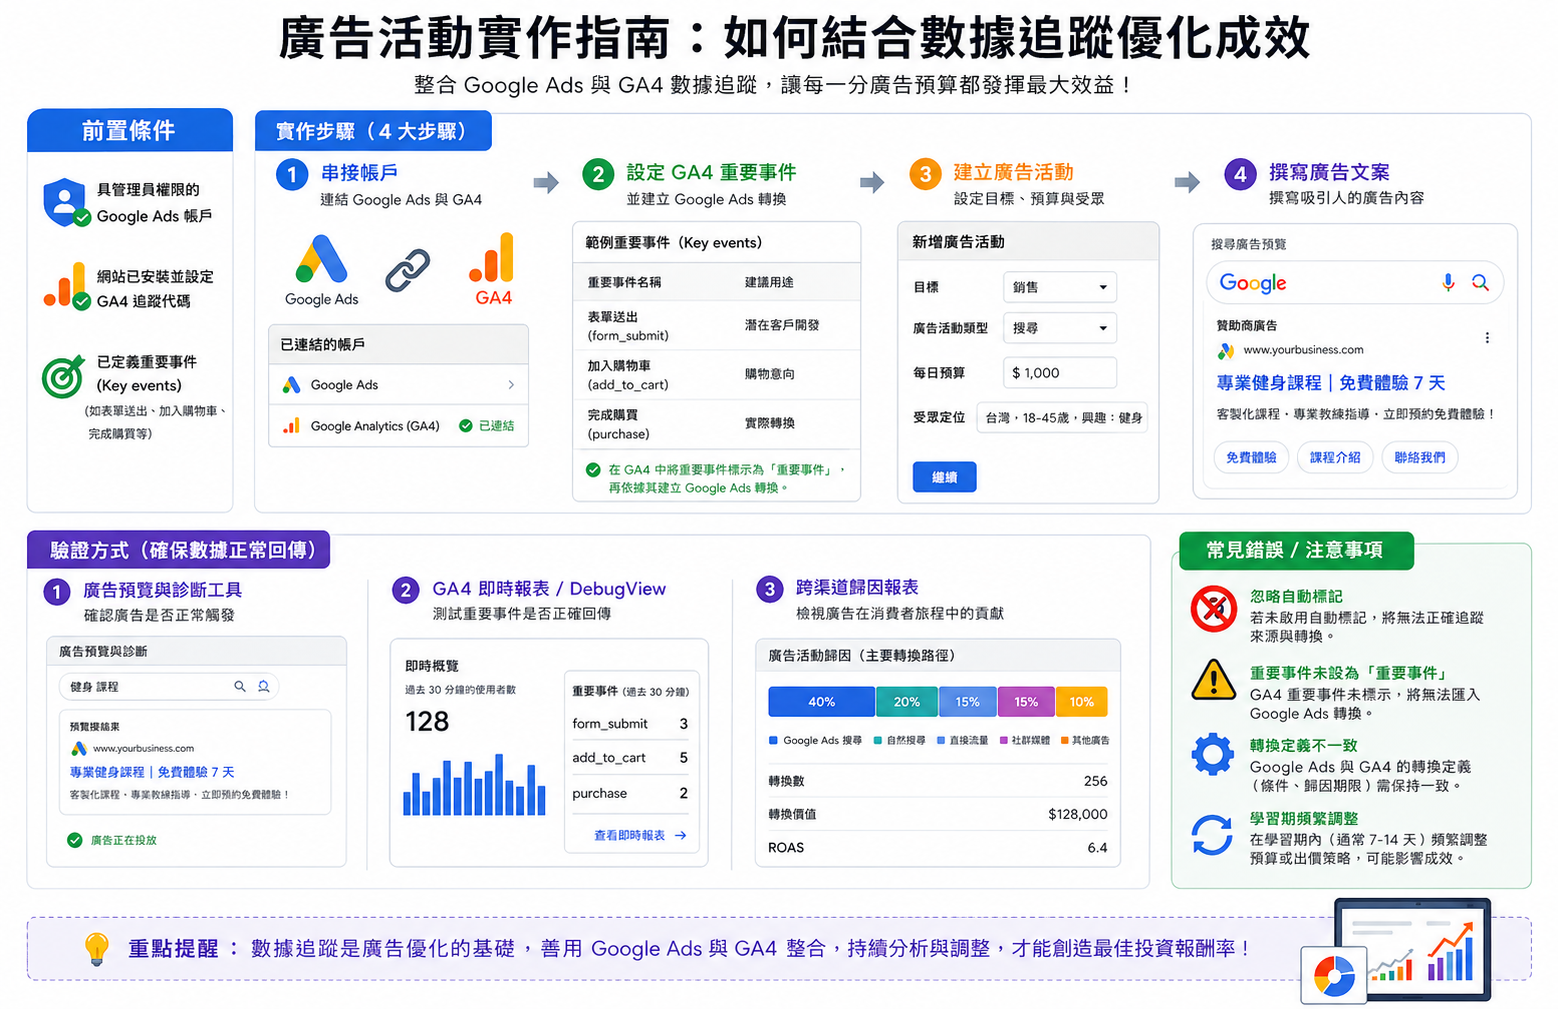Viewport: 1558px width, 1009px height.
Task: Click the 每日預算 $ 1,000 field
Action: 1060,373
